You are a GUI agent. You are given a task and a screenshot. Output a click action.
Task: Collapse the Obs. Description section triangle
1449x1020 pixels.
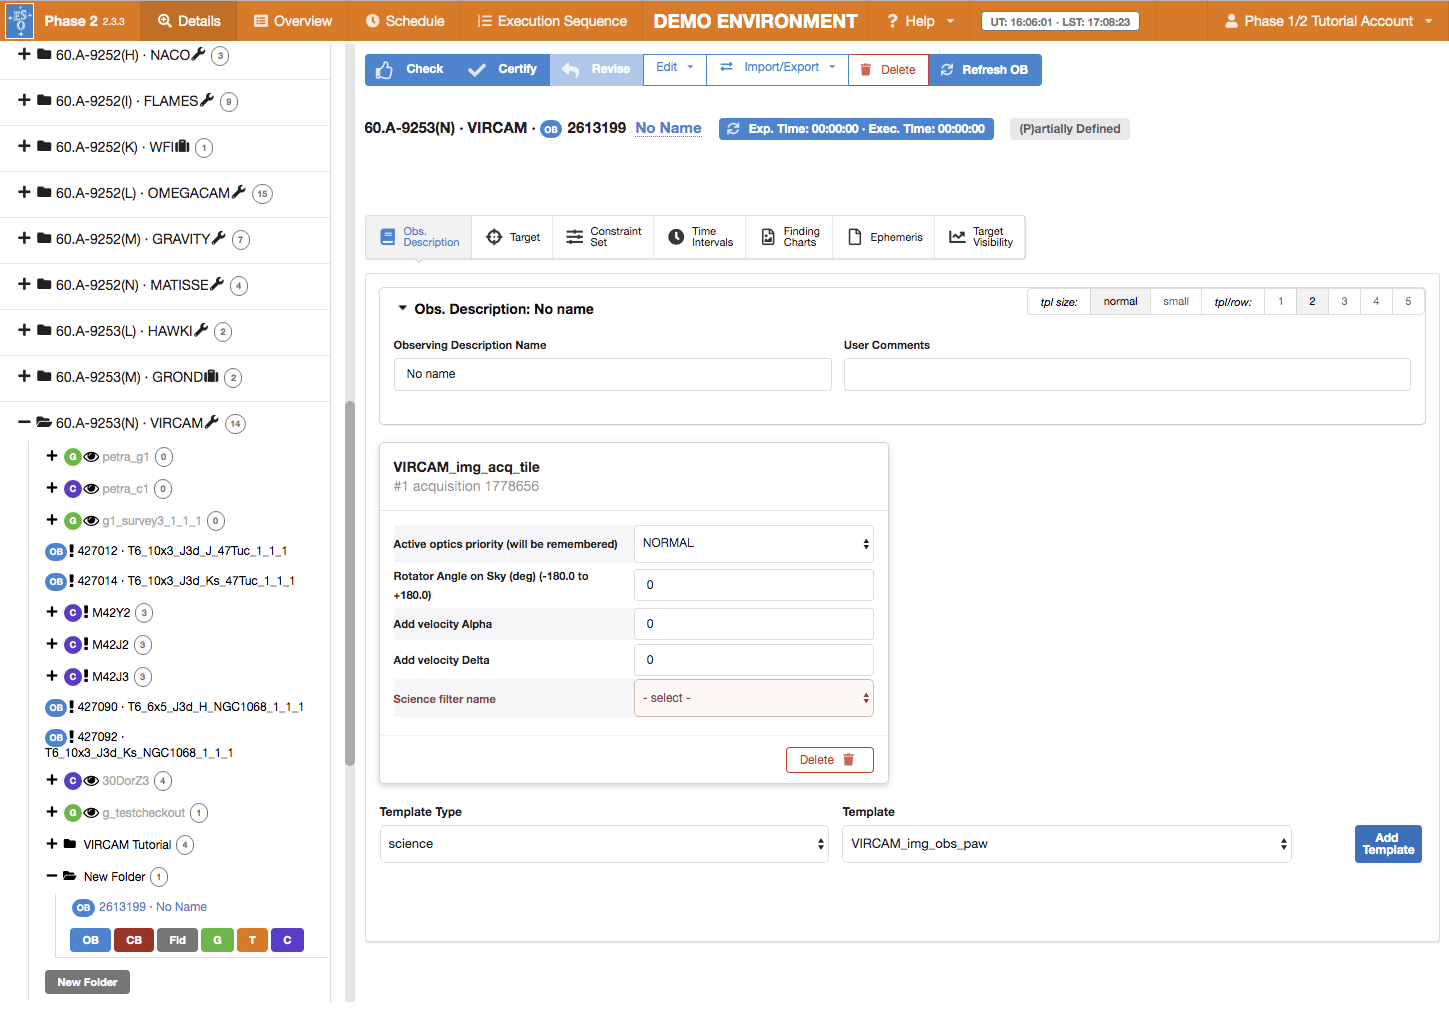[403, 309]
